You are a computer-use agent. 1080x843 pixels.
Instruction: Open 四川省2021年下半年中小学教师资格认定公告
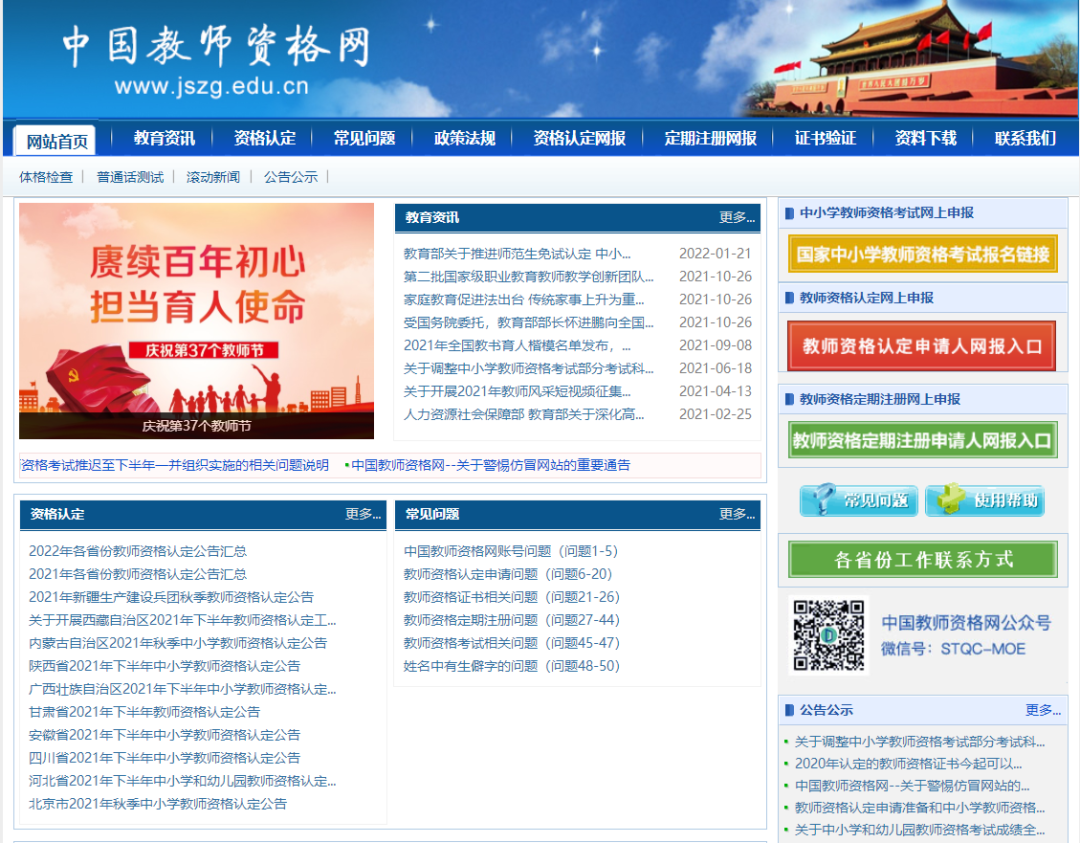tap(165, 758)
